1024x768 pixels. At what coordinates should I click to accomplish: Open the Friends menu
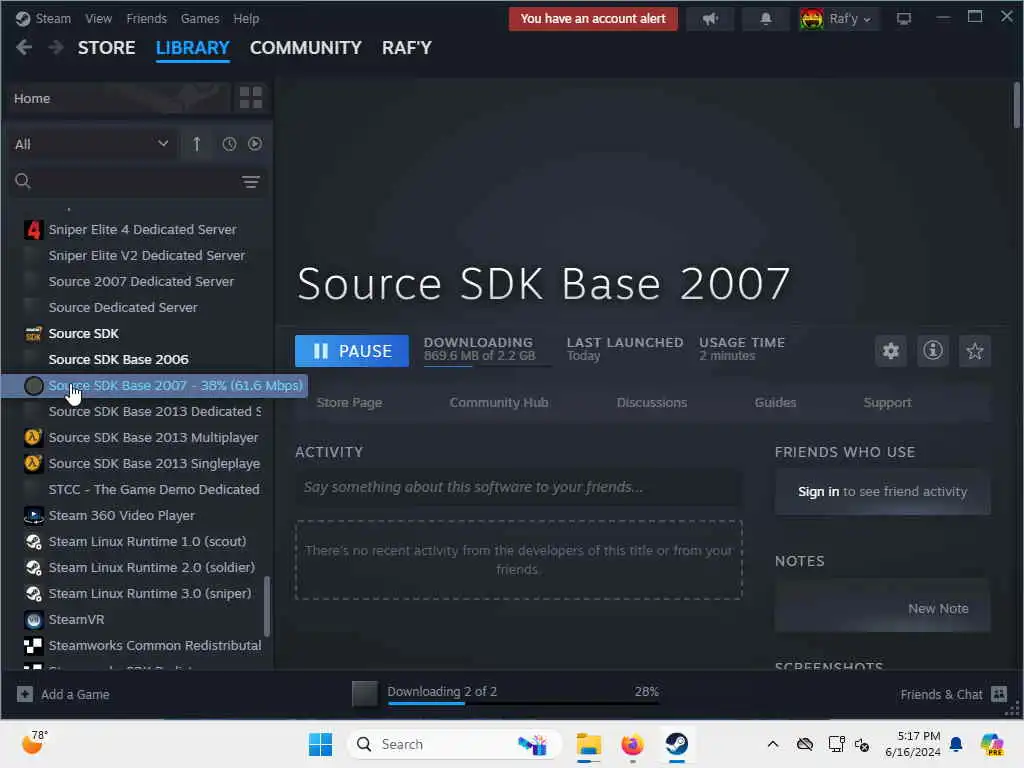146,18
